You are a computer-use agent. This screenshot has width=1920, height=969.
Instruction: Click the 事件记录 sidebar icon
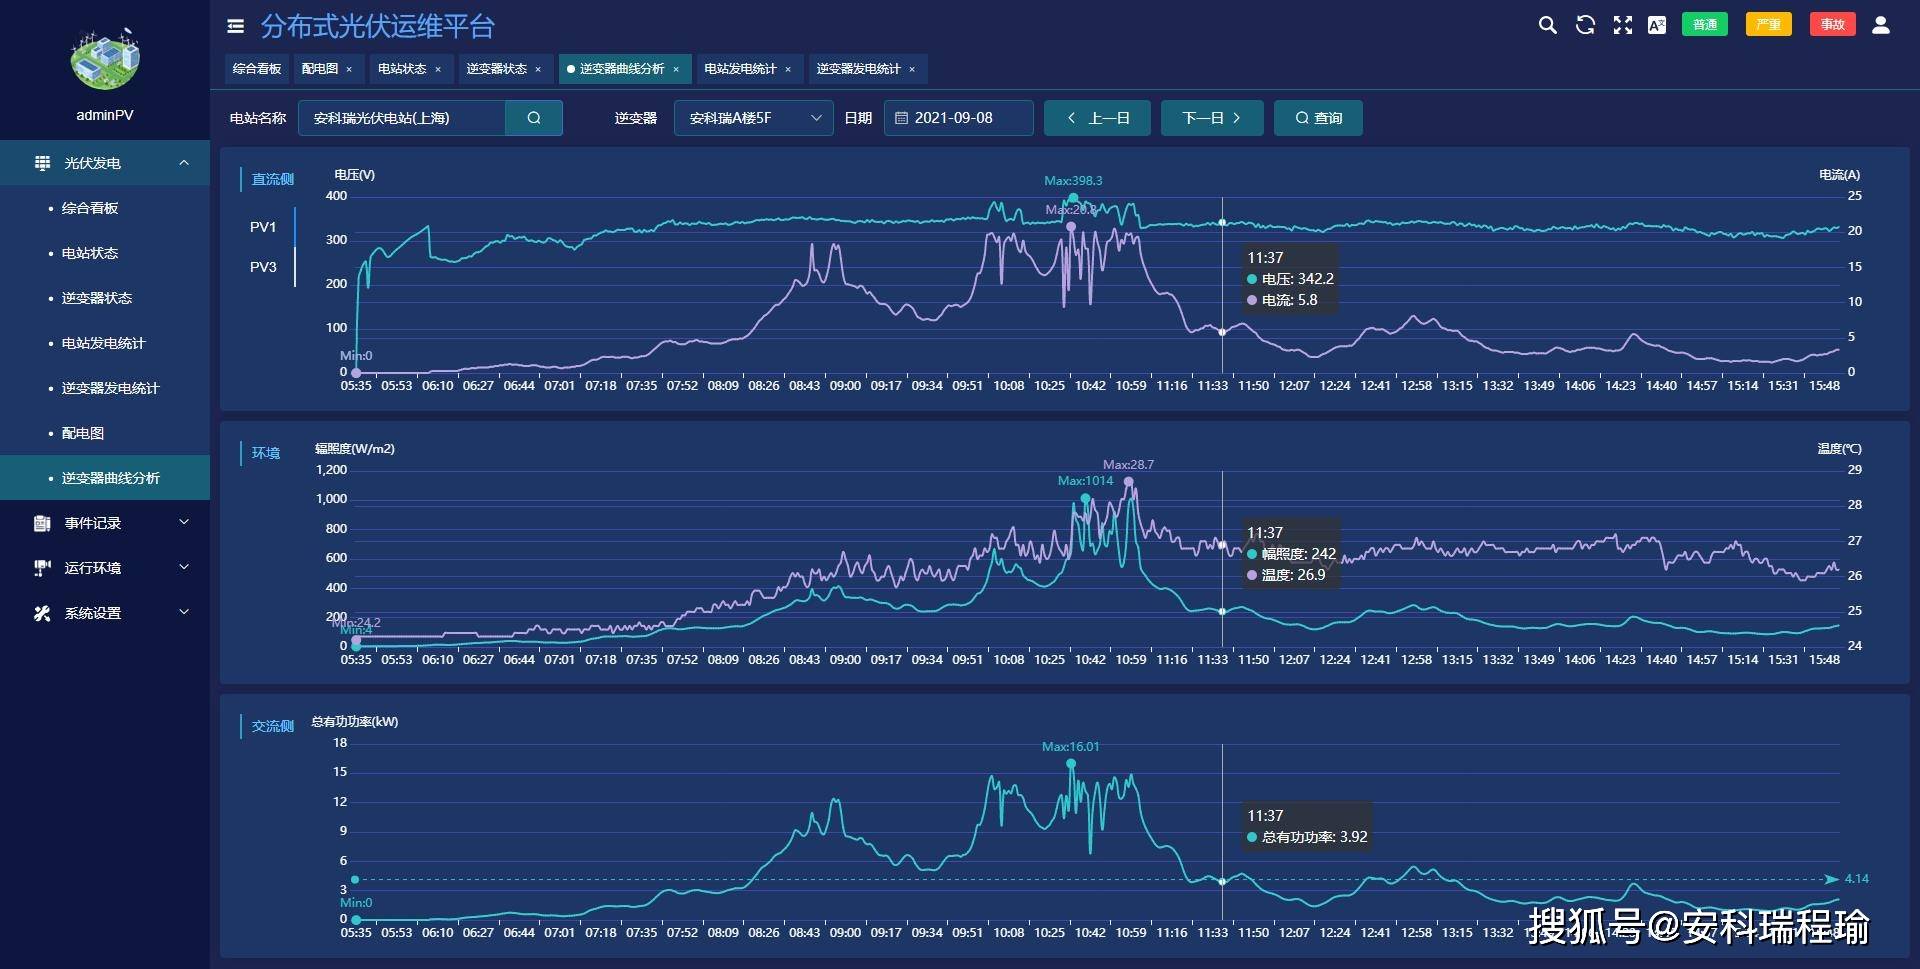[x=42, y=523]
